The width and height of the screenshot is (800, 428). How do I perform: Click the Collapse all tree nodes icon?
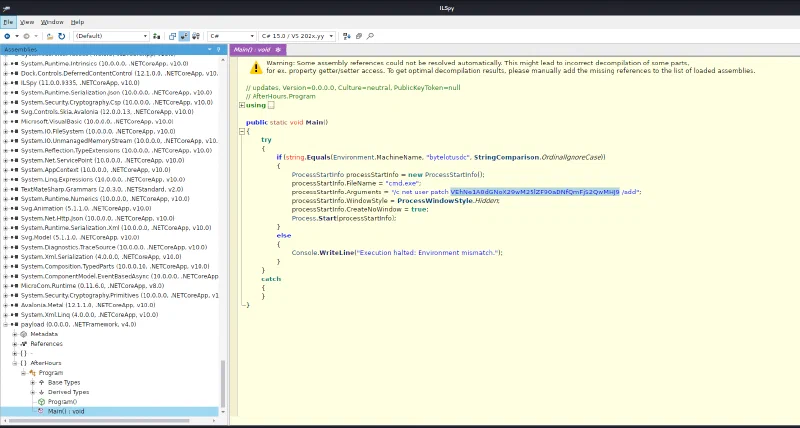359,36
